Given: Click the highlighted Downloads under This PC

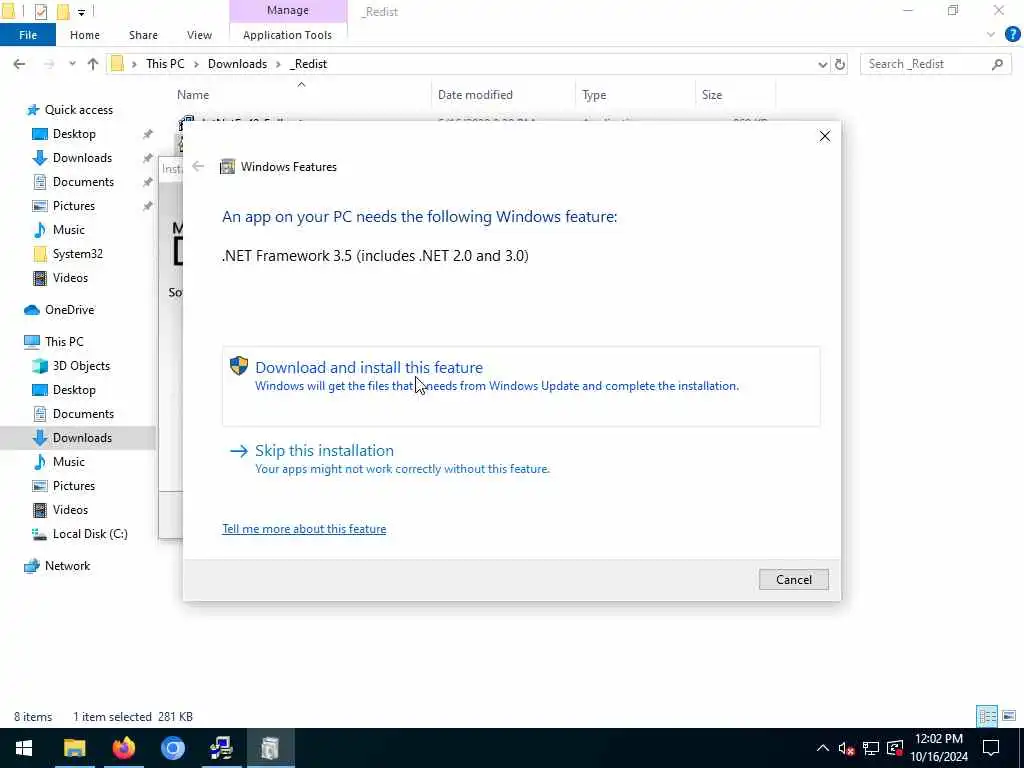Looking at the screenshot, I should [82, 438].
